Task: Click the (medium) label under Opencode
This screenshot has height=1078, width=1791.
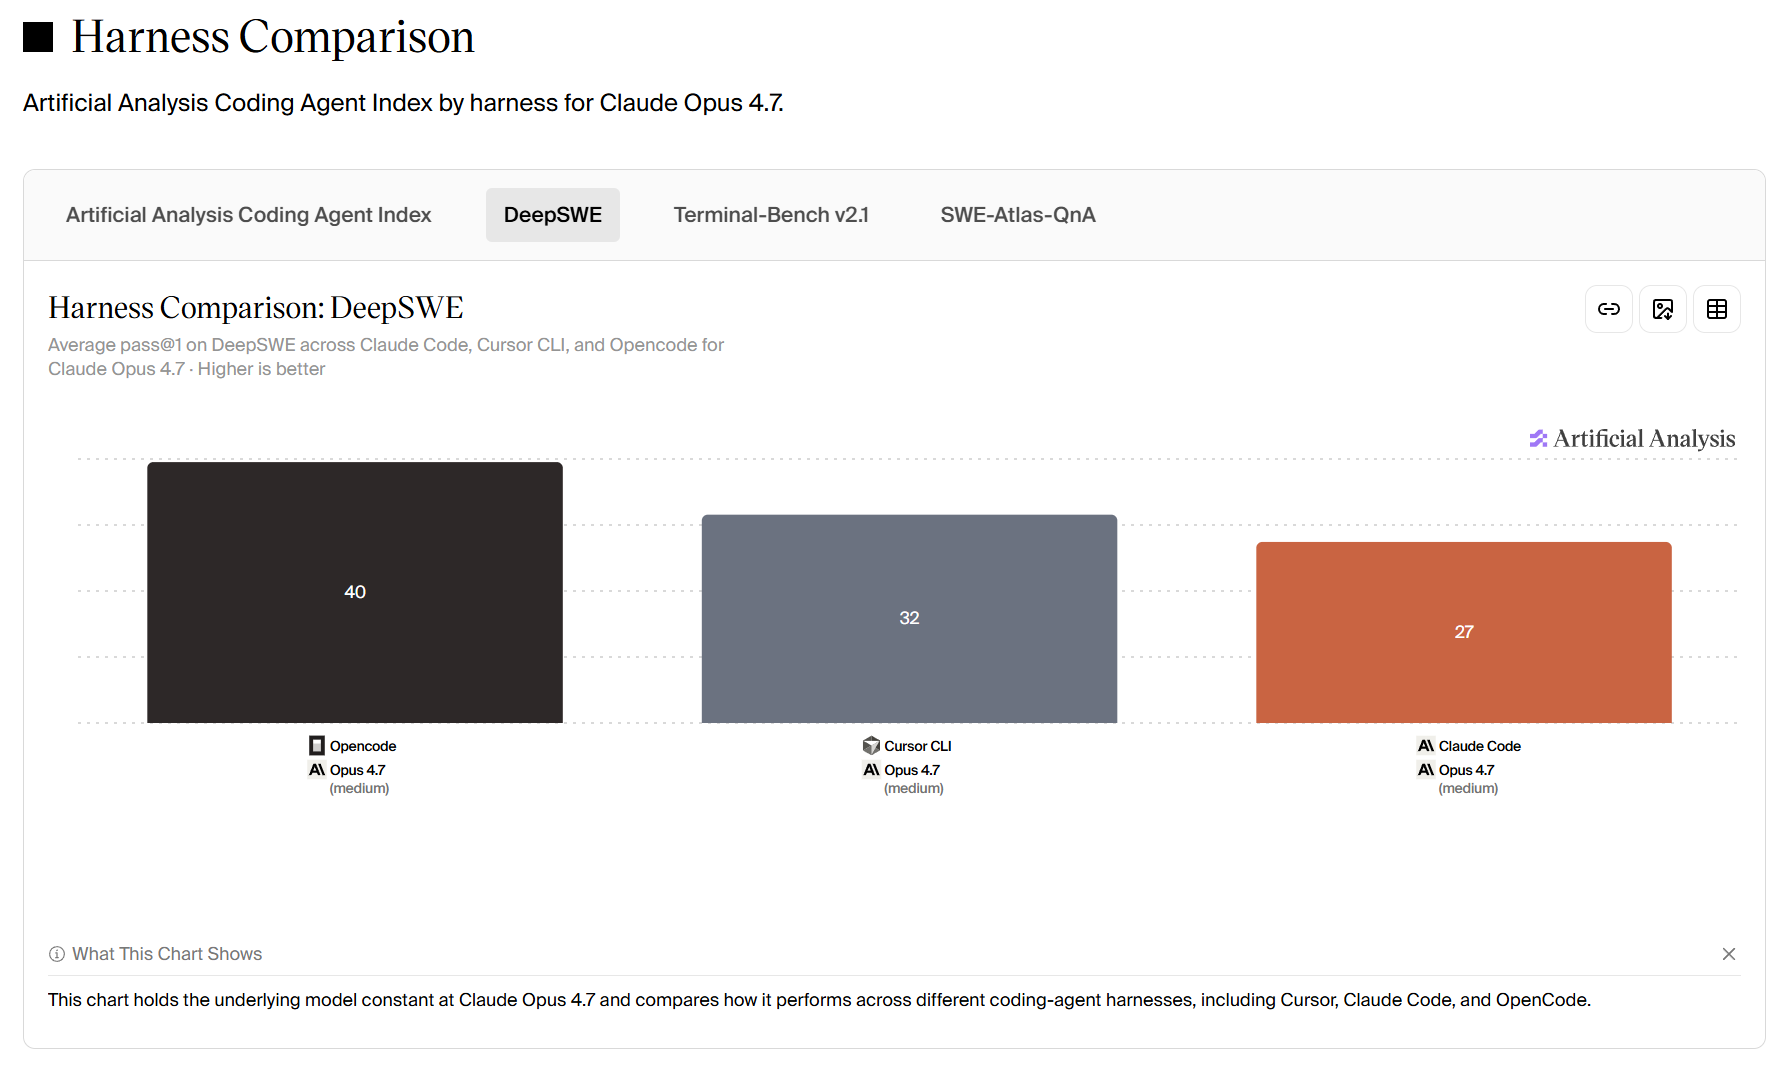Action: click(x=359, y=788)
